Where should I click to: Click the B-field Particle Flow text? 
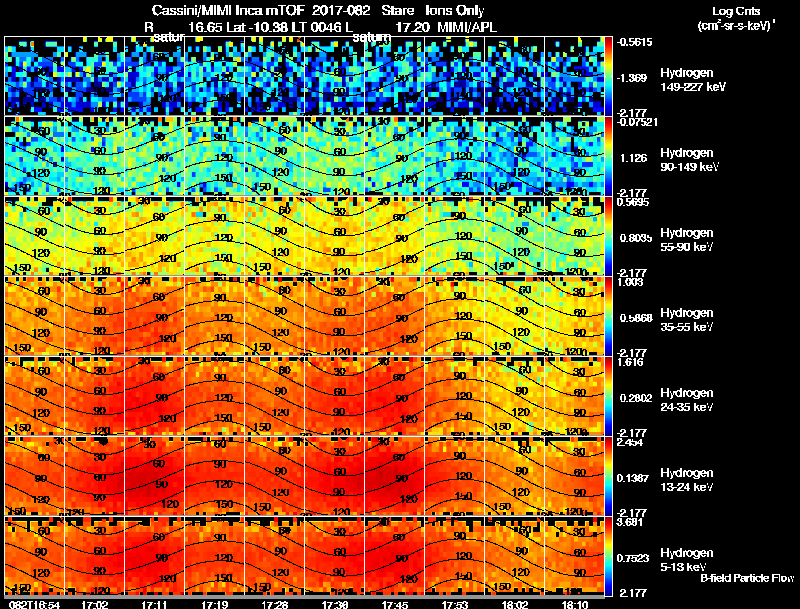point(747,578)
